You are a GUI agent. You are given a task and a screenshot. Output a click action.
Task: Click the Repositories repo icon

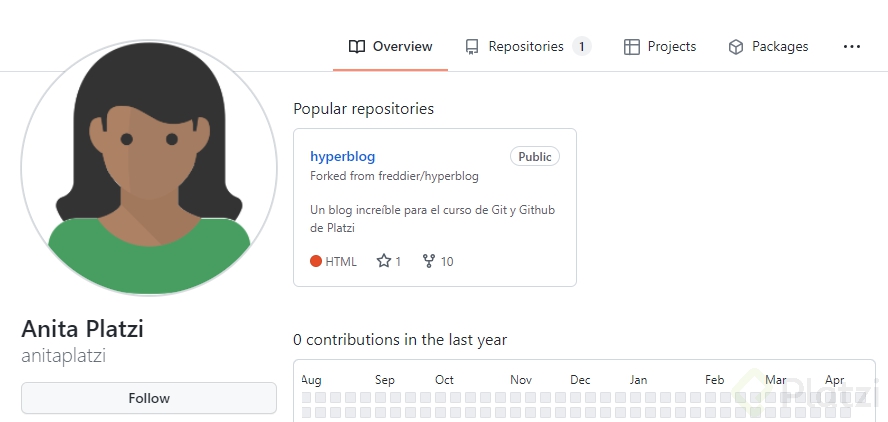point(472,47)
